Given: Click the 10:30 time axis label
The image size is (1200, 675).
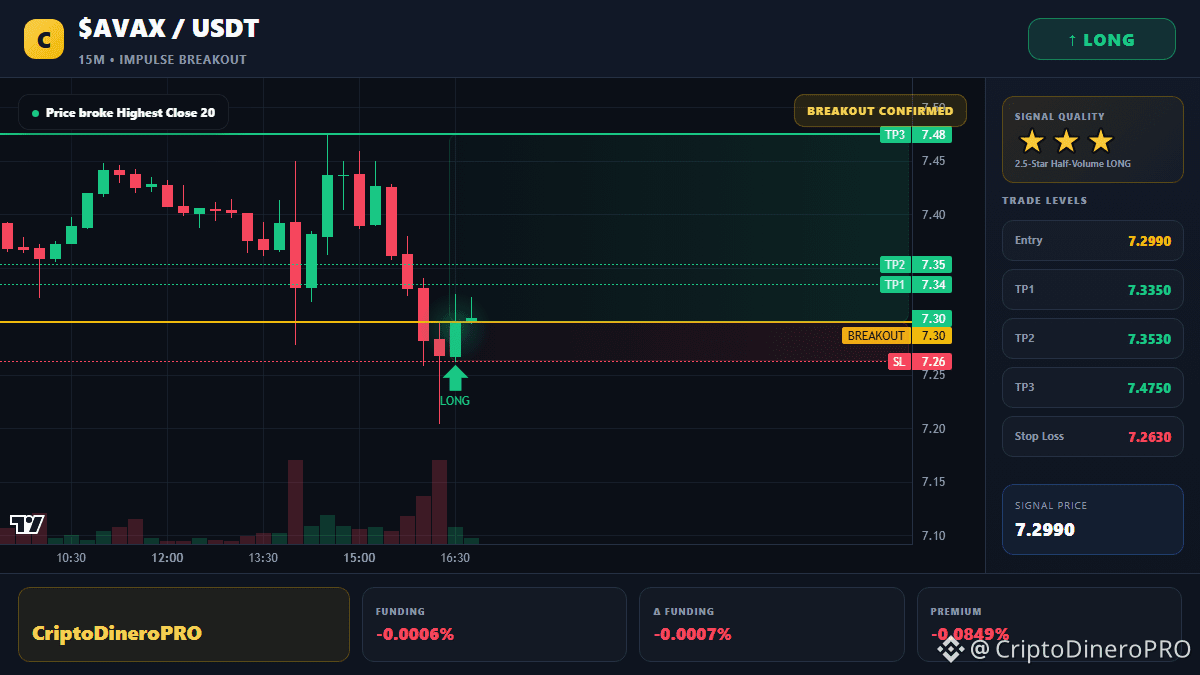Looking at the screenshot, I should (x=71, y=558).
